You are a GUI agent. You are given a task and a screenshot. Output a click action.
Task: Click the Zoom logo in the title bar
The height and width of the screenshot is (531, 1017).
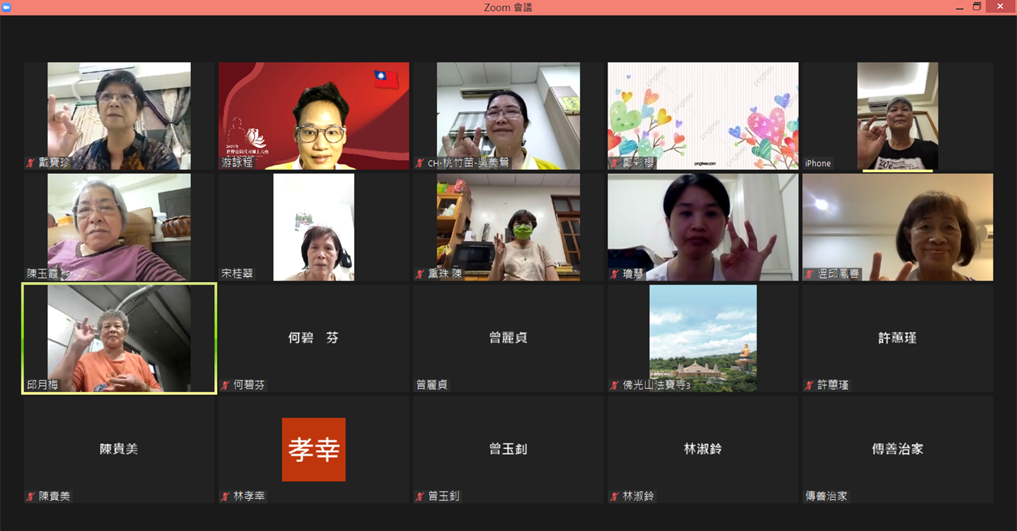(7, 7)
